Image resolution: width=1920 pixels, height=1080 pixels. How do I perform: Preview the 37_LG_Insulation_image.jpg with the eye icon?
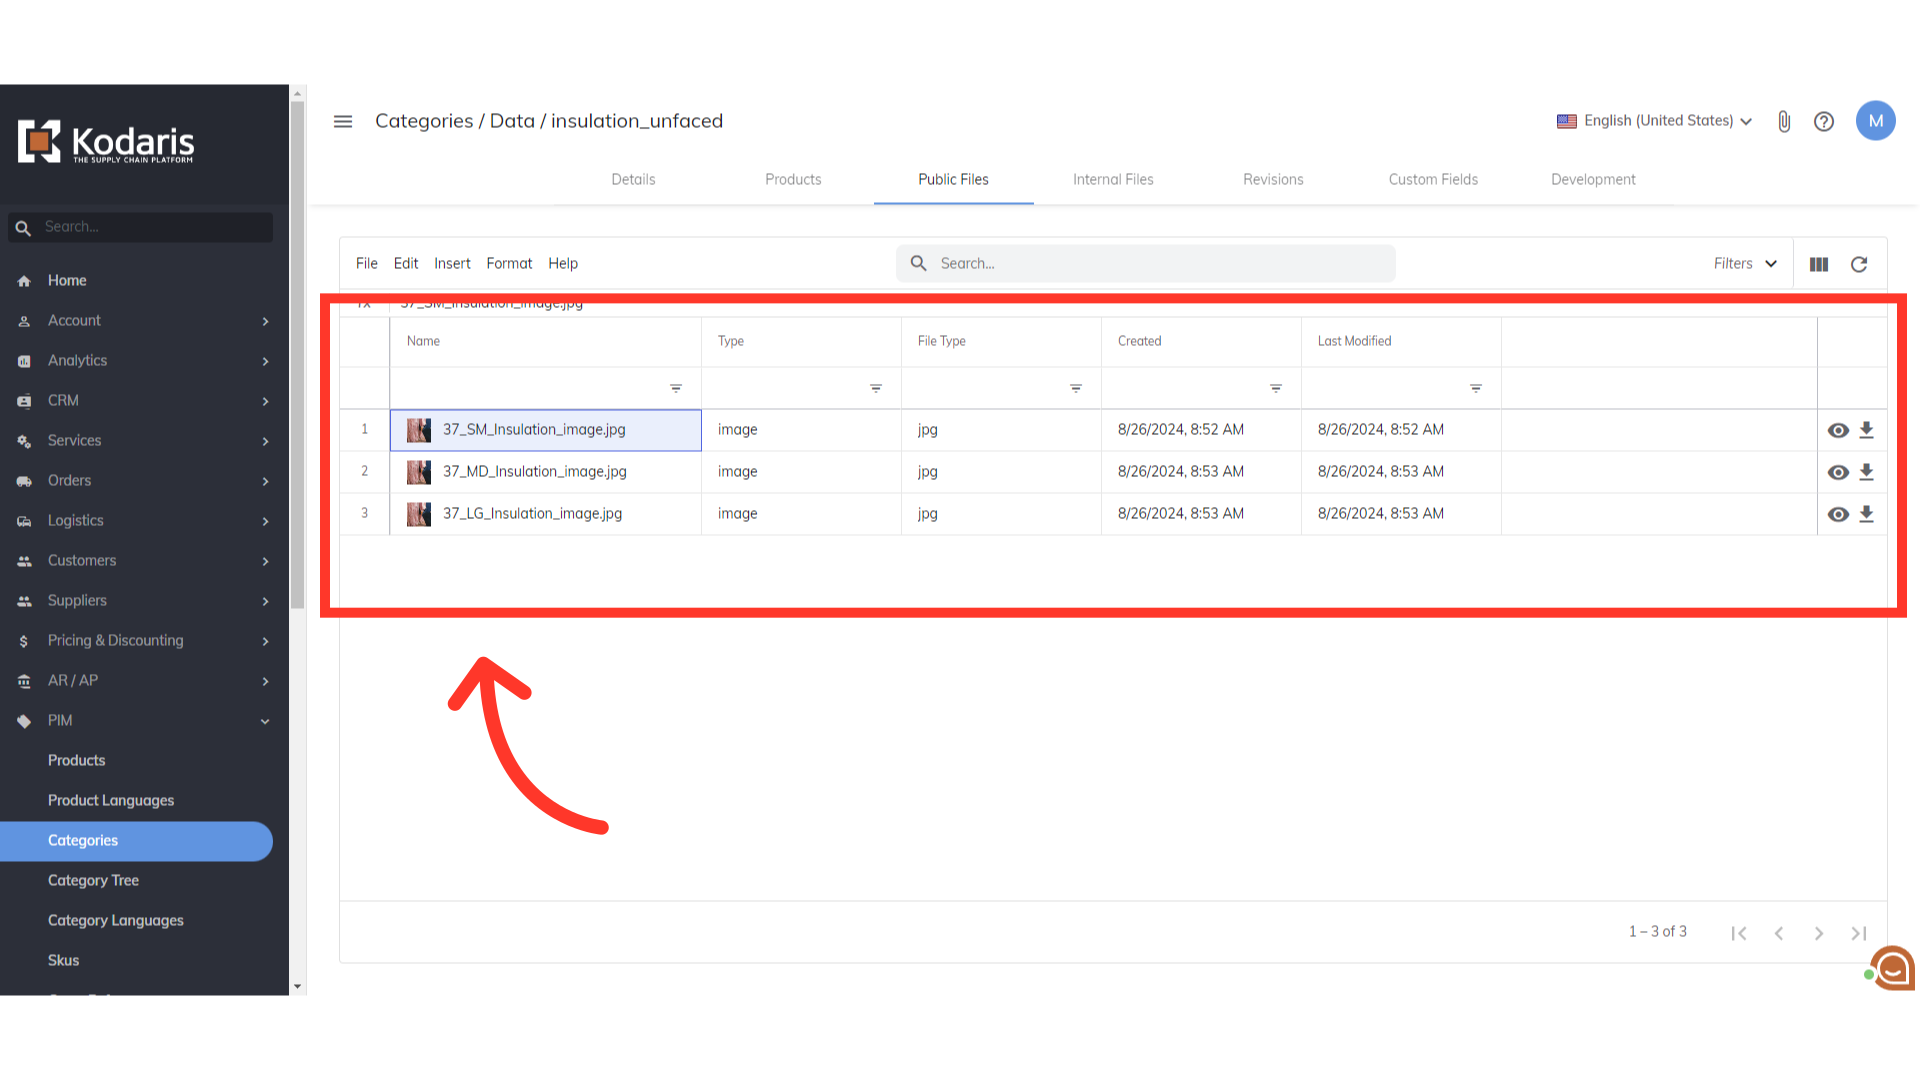pos(1838,514)
